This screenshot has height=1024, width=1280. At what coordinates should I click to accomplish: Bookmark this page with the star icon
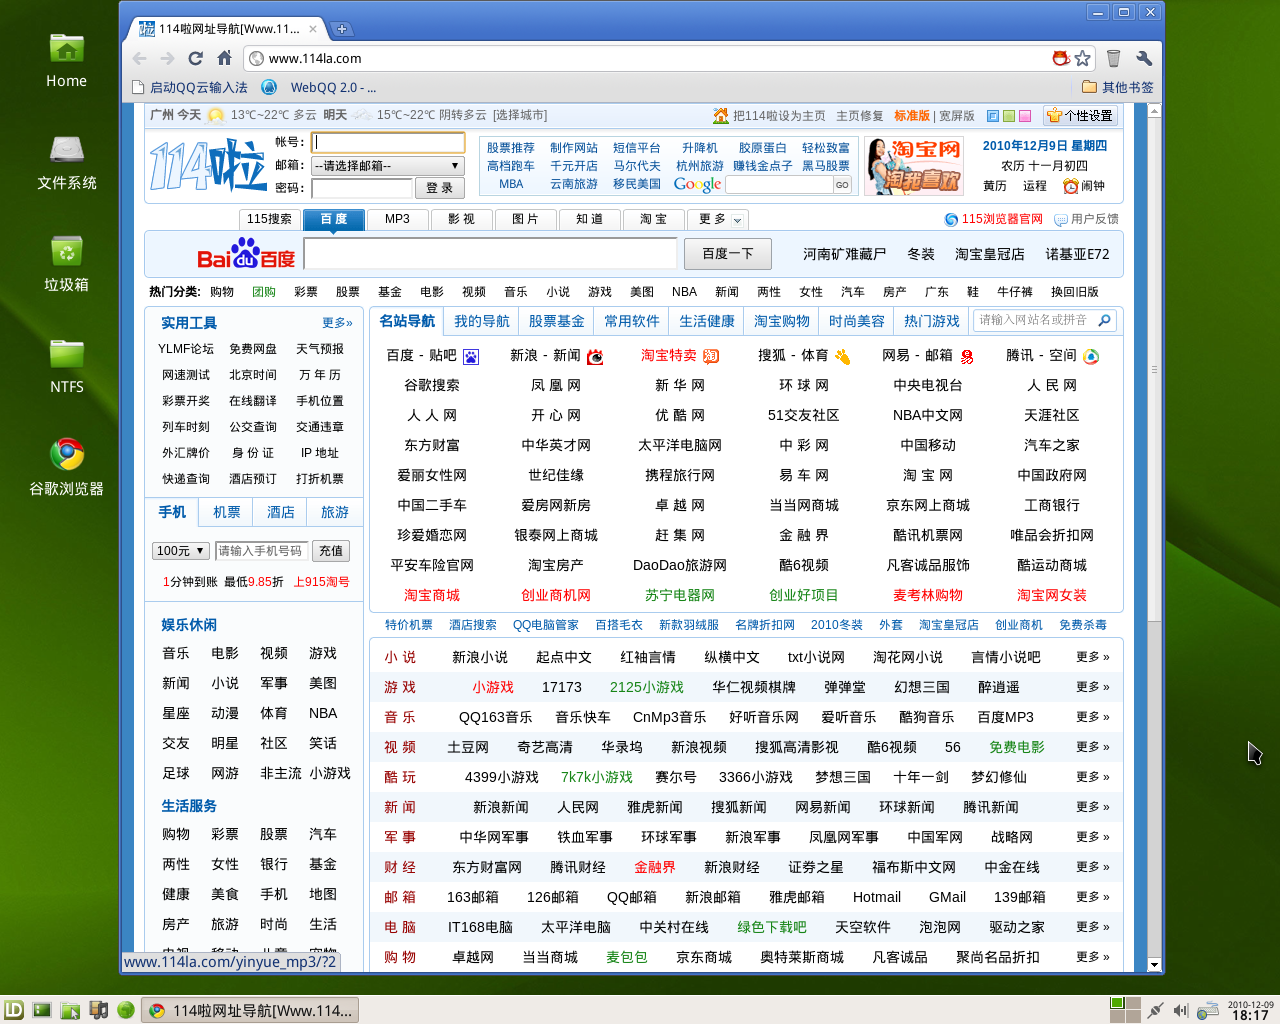(1083, 58)
